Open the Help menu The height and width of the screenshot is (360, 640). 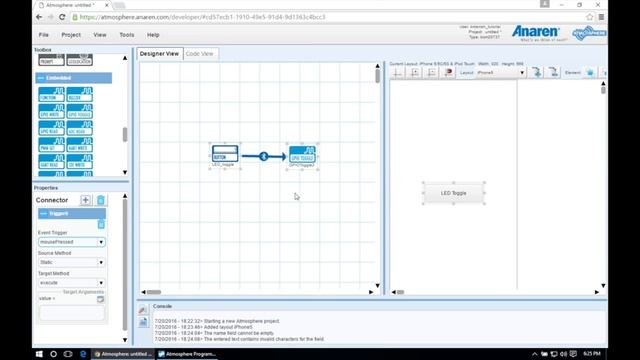[x=153, y=35]
